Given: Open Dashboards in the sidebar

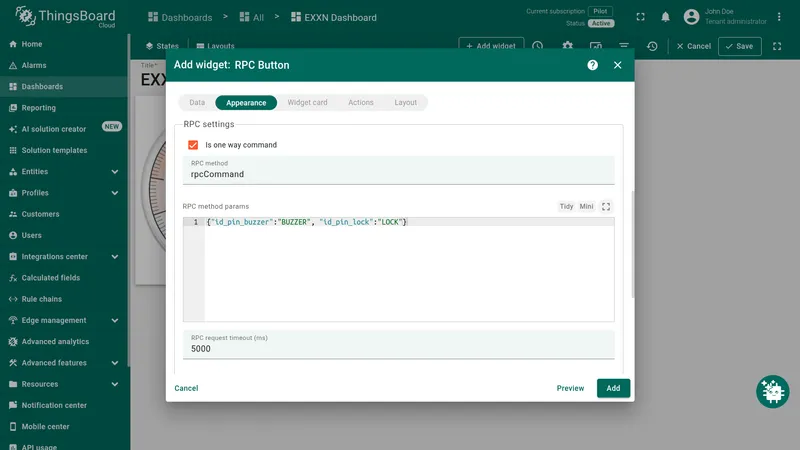Looking at the screenshot, I should click(64, 87).
